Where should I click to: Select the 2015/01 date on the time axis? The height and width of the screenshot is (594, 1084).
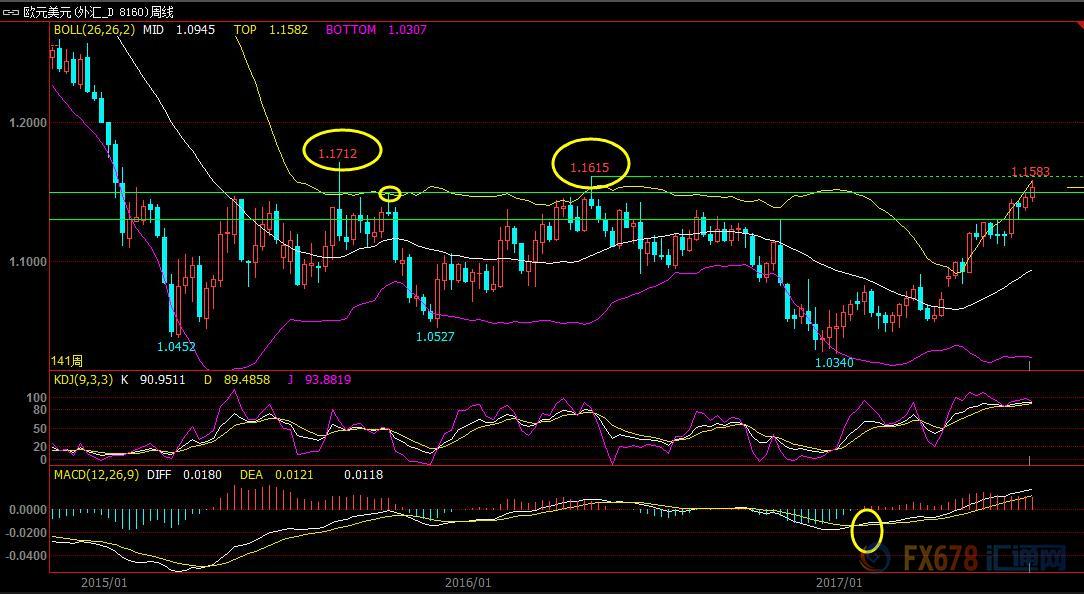(103, 582)
